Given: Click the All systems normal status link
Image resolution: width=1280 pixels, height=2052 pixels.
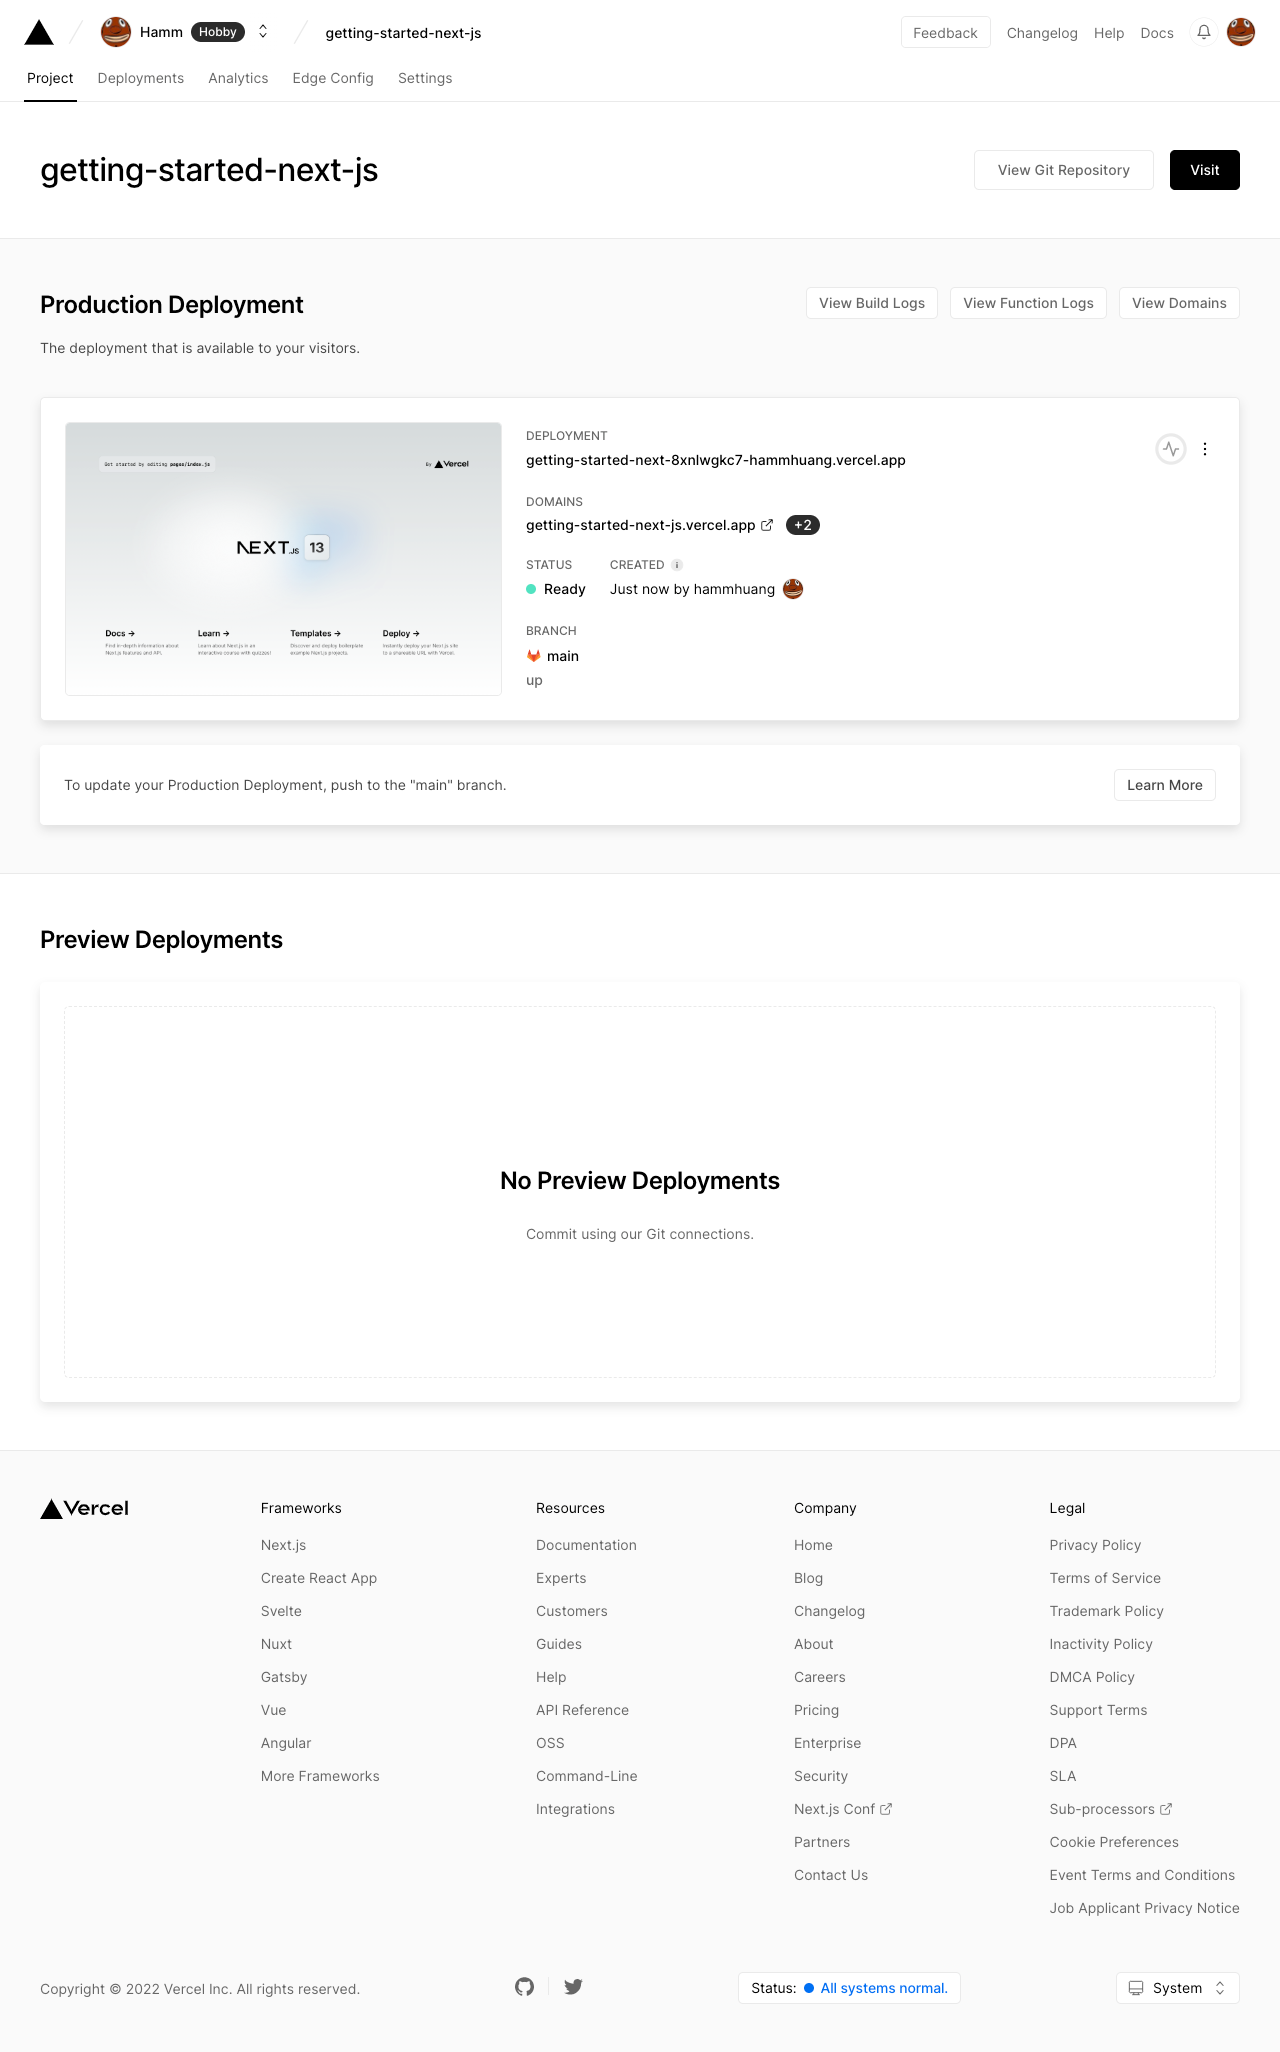Looking at the screenshot, I should coord(884,1988).
